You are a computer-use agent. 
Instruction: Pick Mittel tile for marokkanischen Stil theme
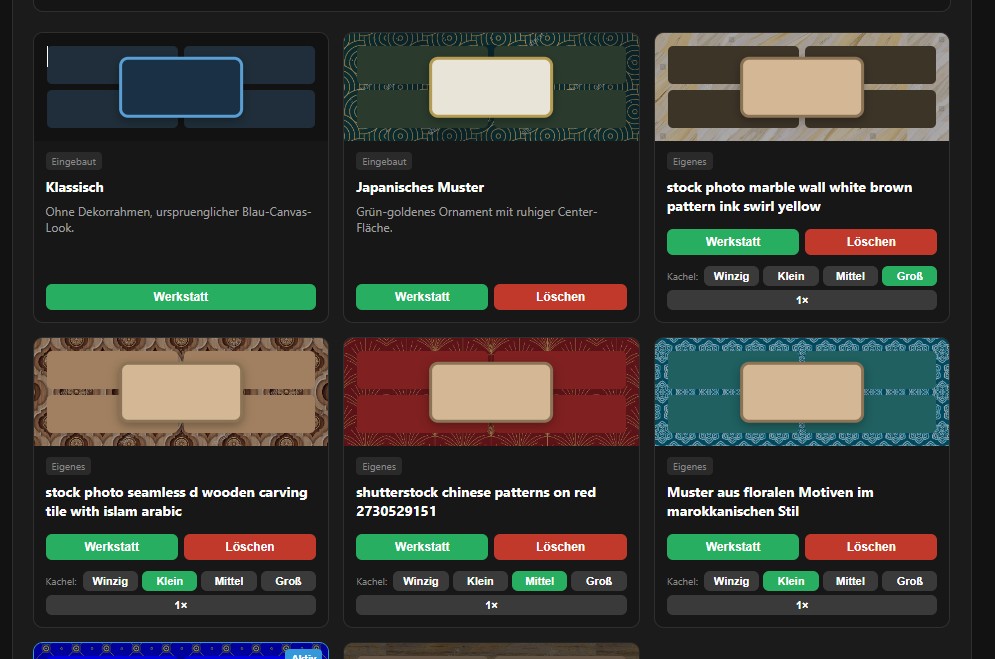tap(850, 582)
